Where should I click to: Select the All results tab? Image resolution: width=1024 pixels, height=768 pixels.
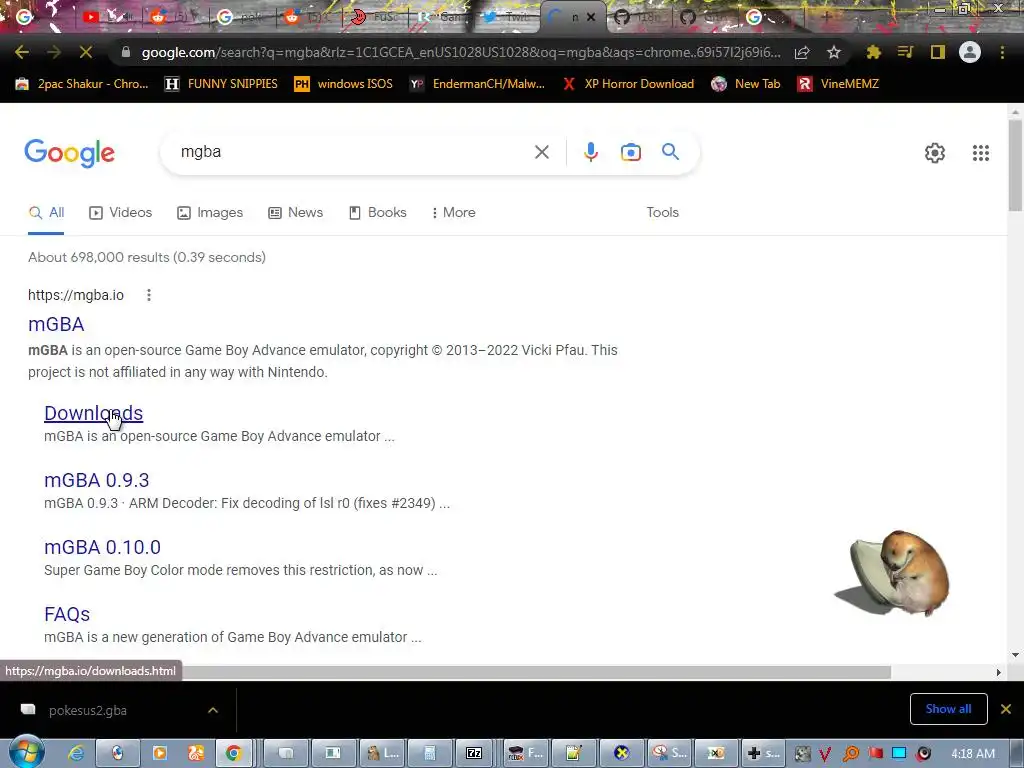46,213
